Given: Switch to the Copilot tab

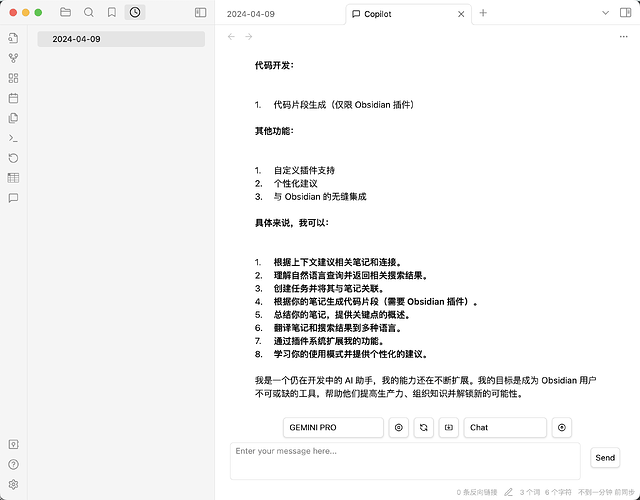Looking at the screenshot, I should pyautogui.click(x=408, y=14).
